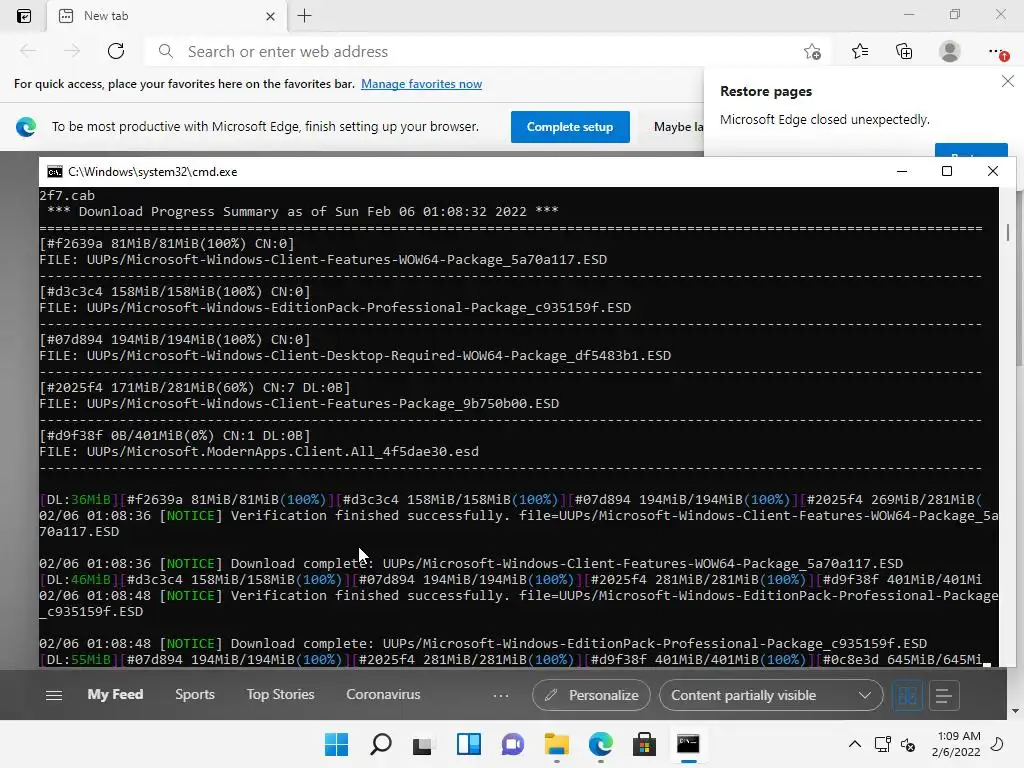This screenshot has height=768, width=1024.
Task: Select the Coronavirus tab
Action: (383, 694)
